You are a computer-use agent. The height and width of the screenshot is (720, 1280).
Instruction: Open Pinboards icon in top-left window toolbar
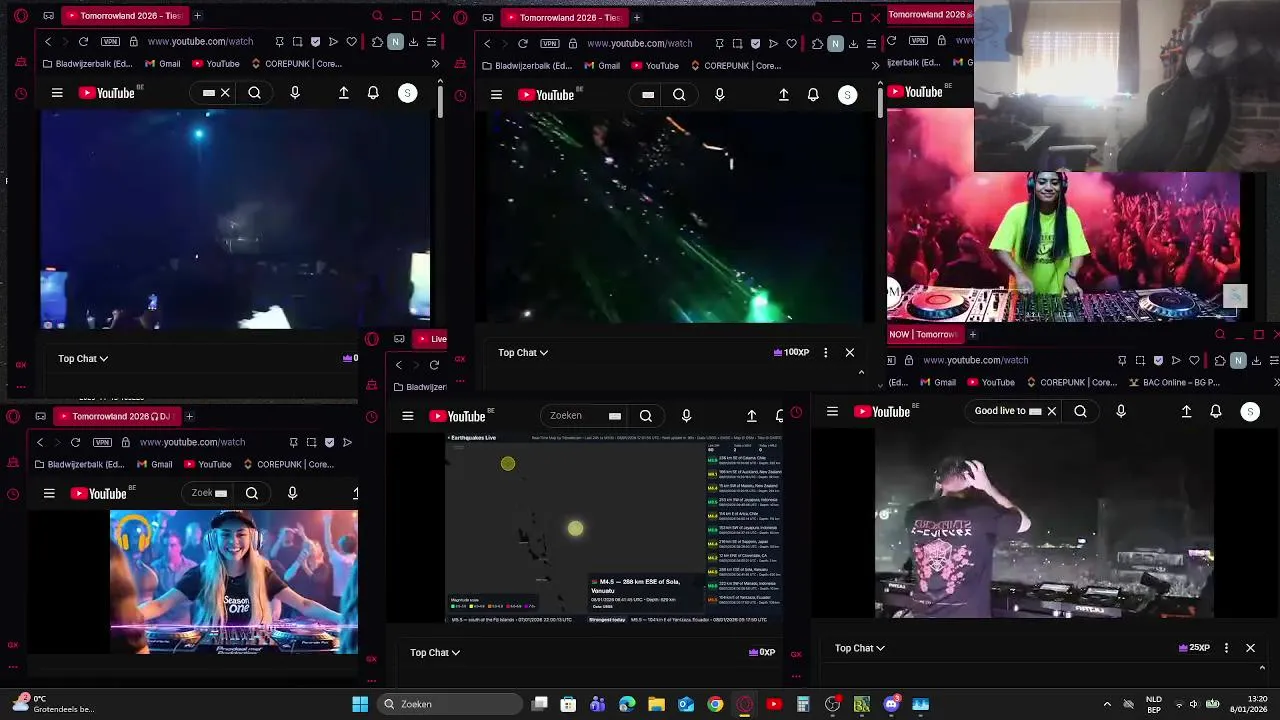[x=279, y=42]
